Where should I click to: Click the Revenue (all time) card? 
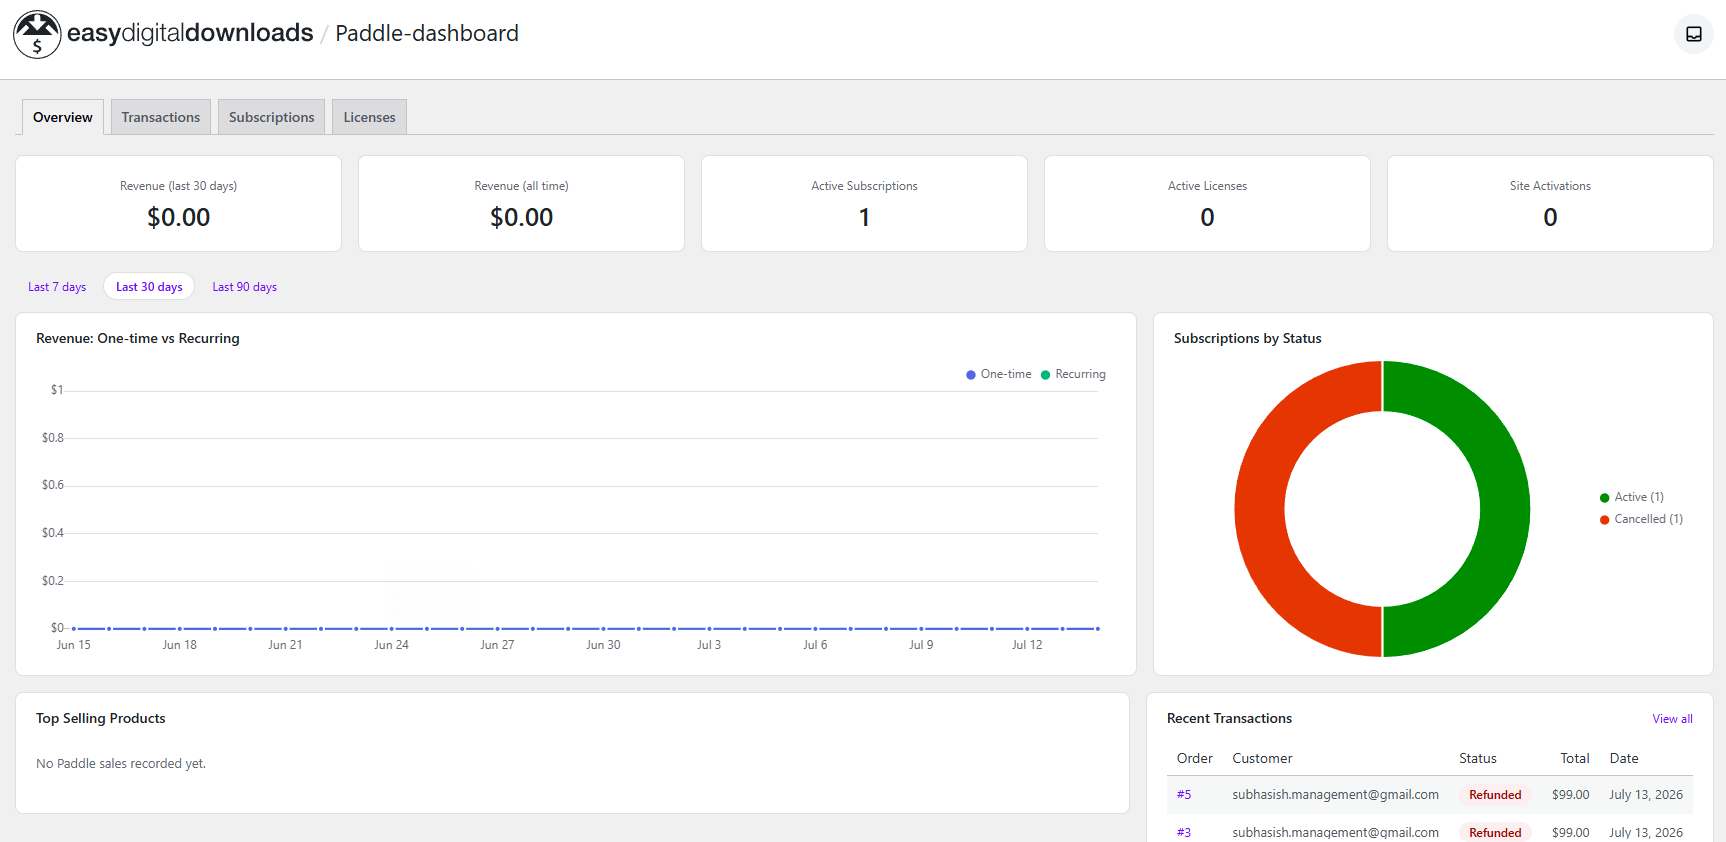[x=522, y=203]
